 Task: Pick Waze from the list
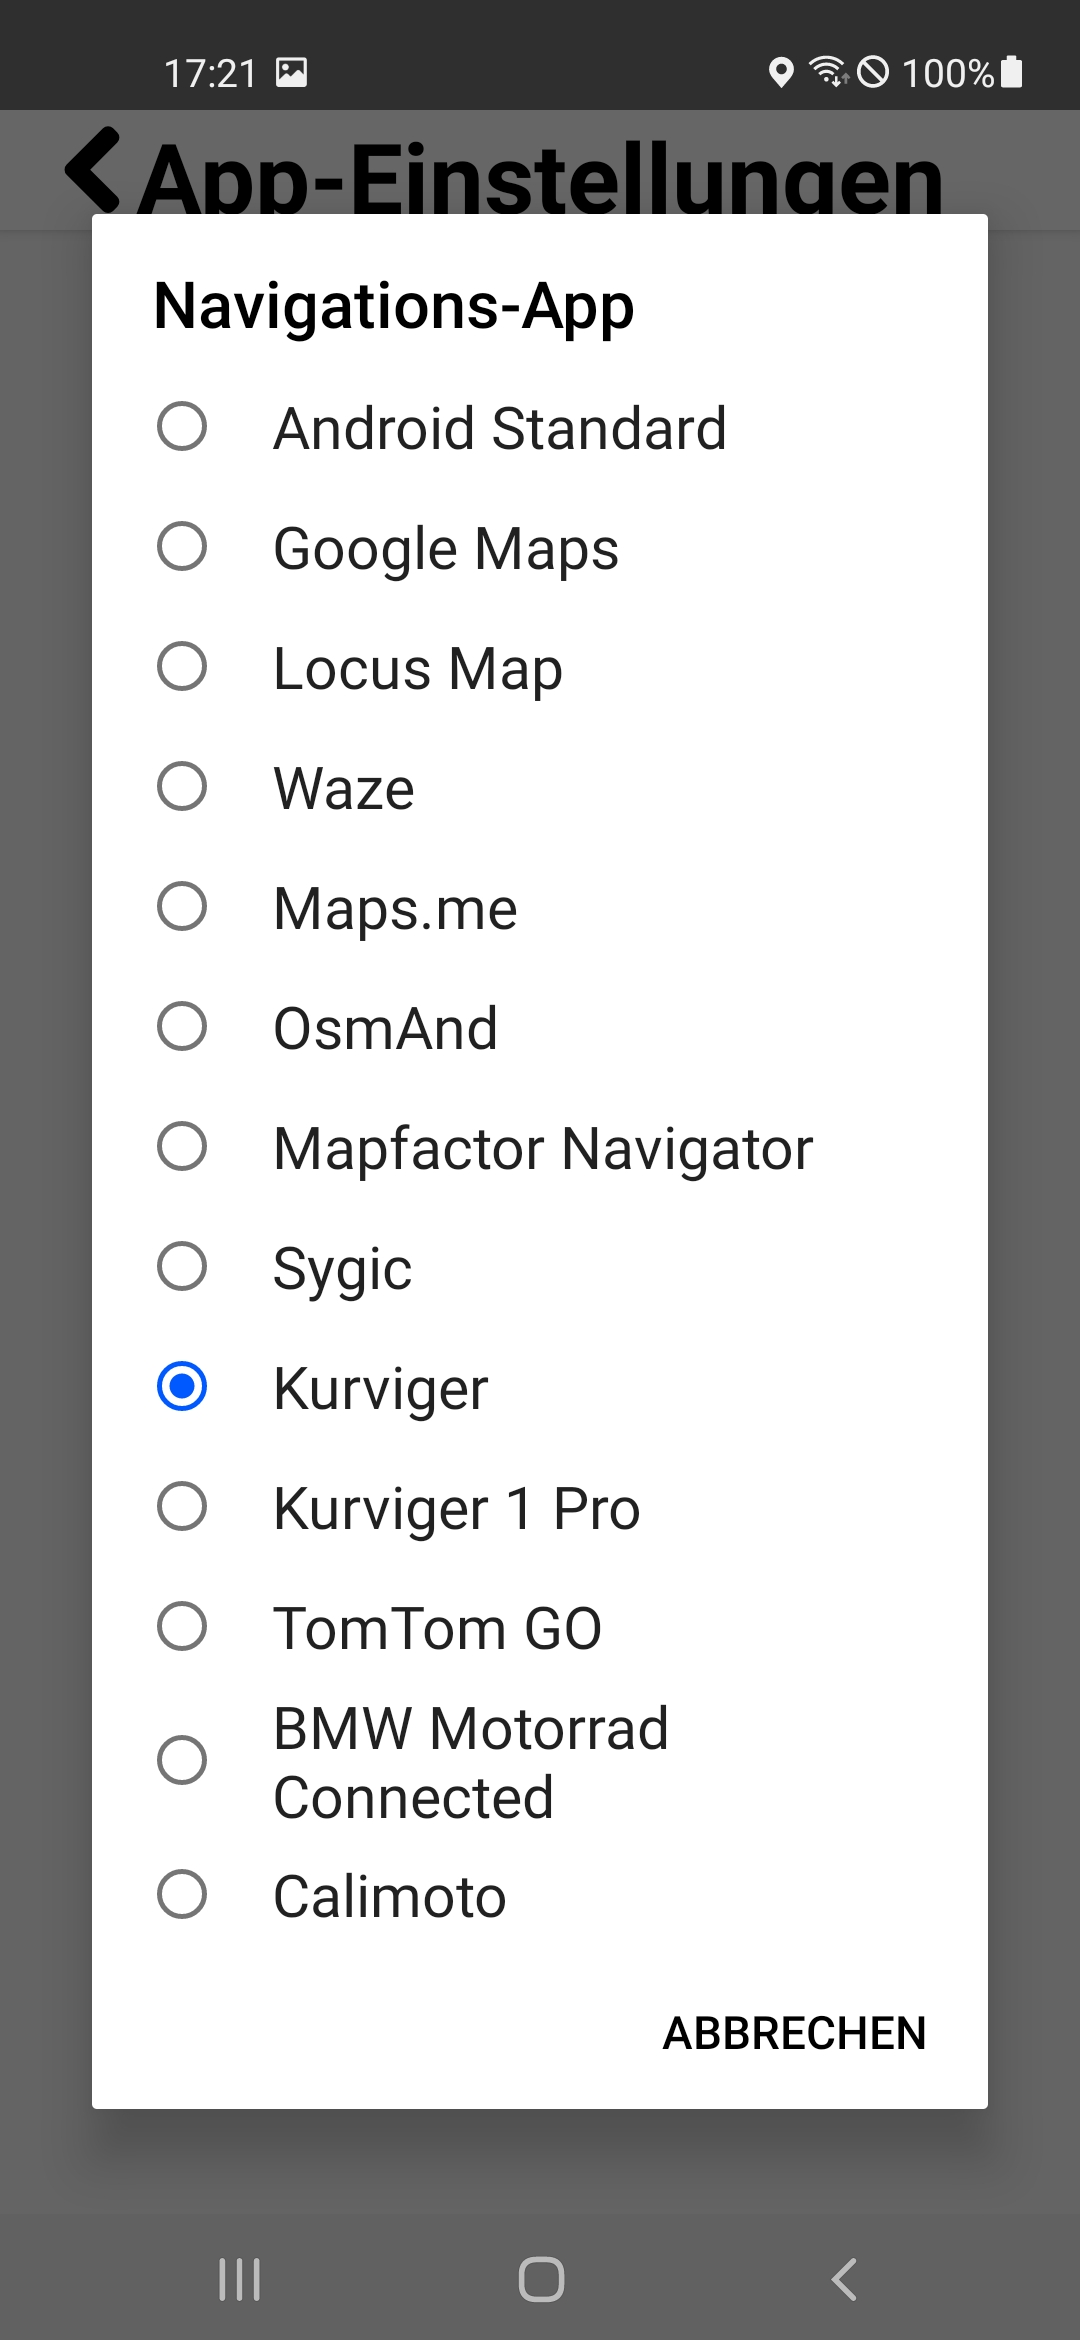pos(182,787)
